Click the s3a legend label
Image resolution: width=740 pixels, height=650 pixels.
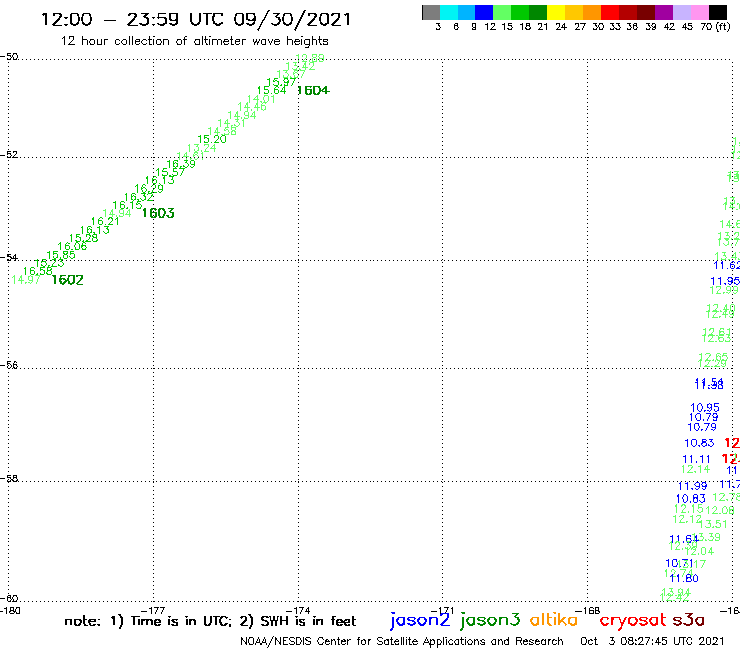pos(688,620)
